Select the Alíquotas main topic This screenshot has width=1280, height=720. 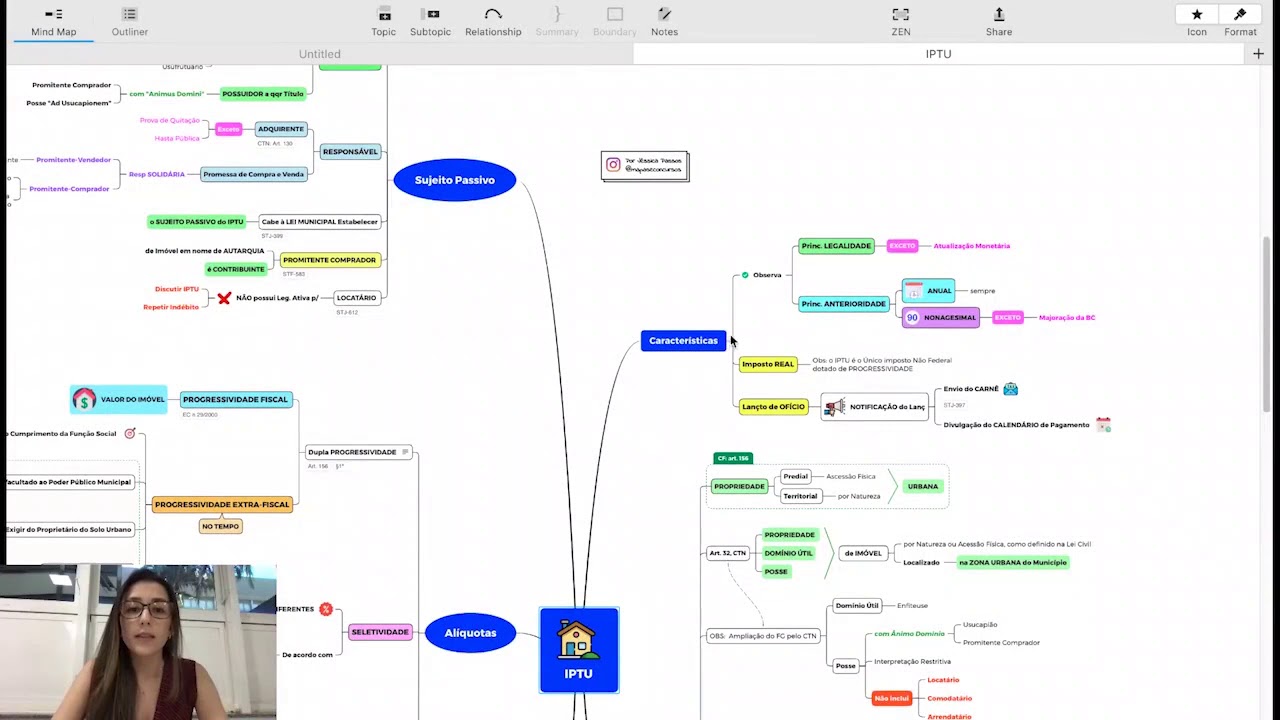coord(470,632)
